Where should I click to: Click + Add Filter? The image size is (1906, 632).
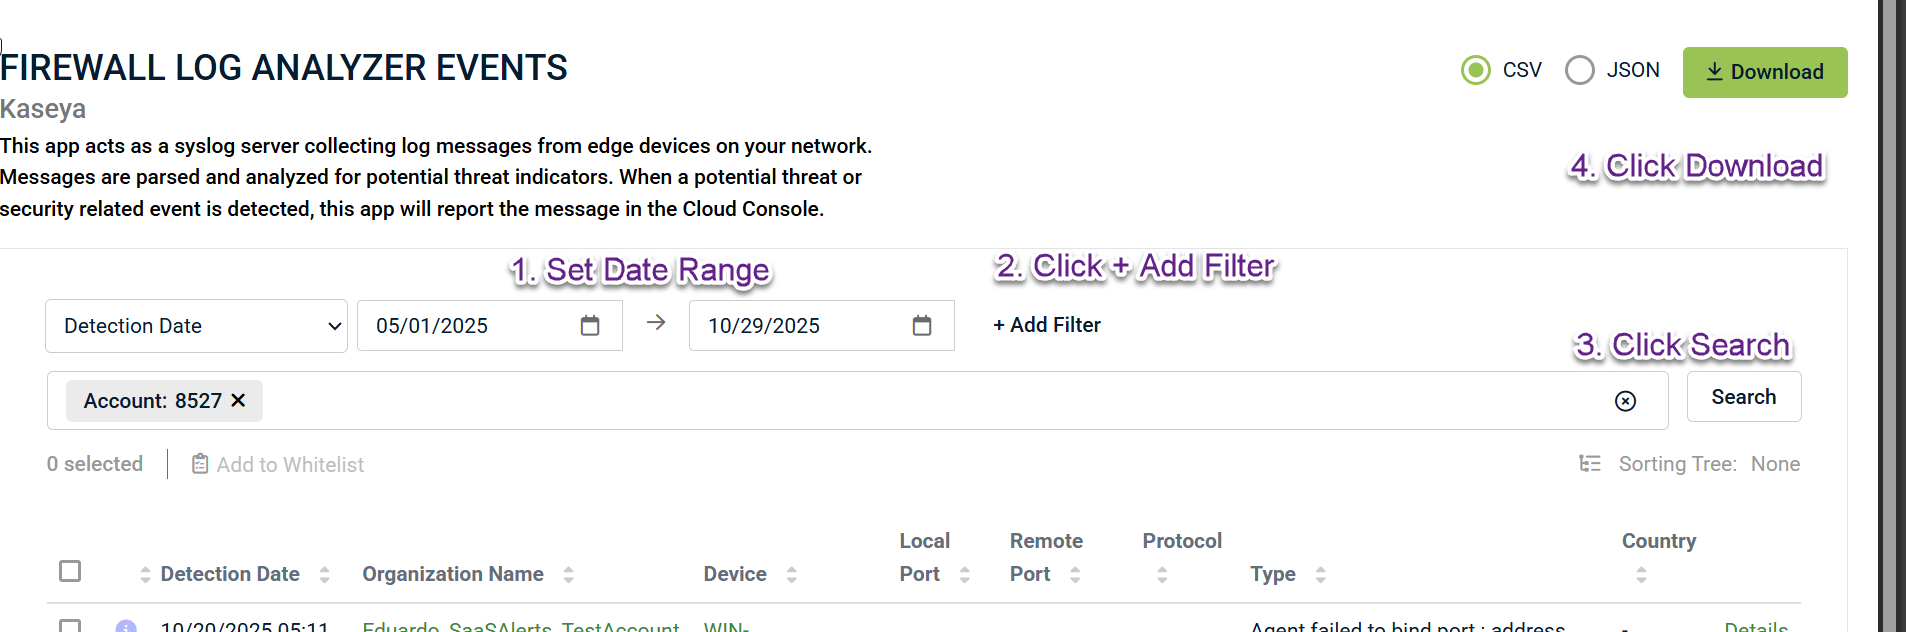(x=1046, y=325)
